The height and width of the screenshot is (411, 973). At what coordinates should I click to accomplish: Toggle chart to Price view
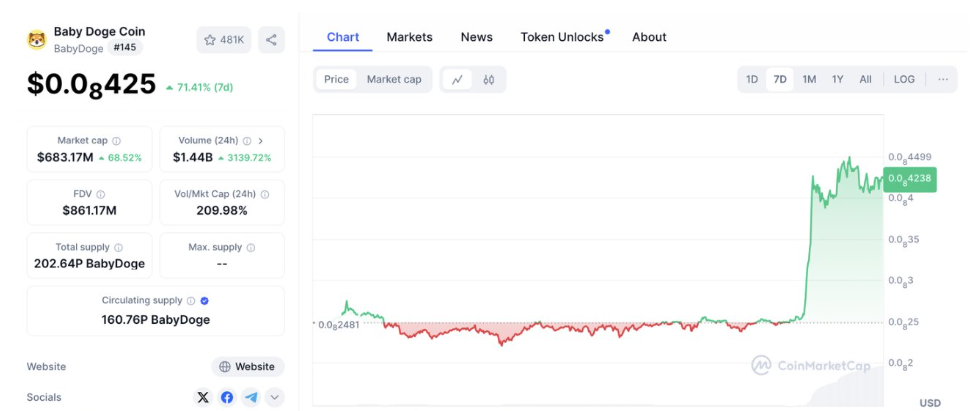click(x=337, y=79)
